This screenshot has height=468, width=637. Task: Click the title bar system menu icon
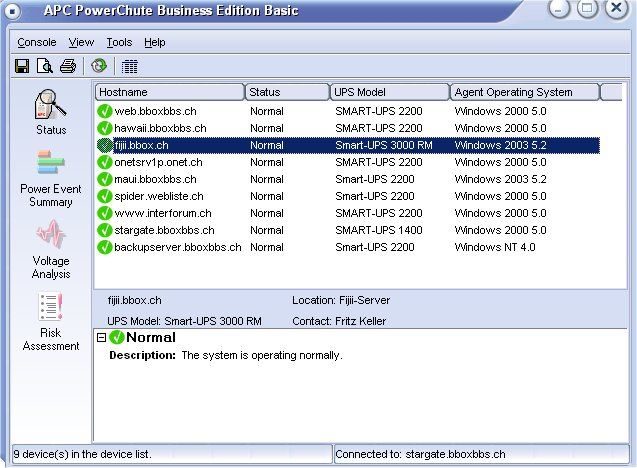coord(13,11)
